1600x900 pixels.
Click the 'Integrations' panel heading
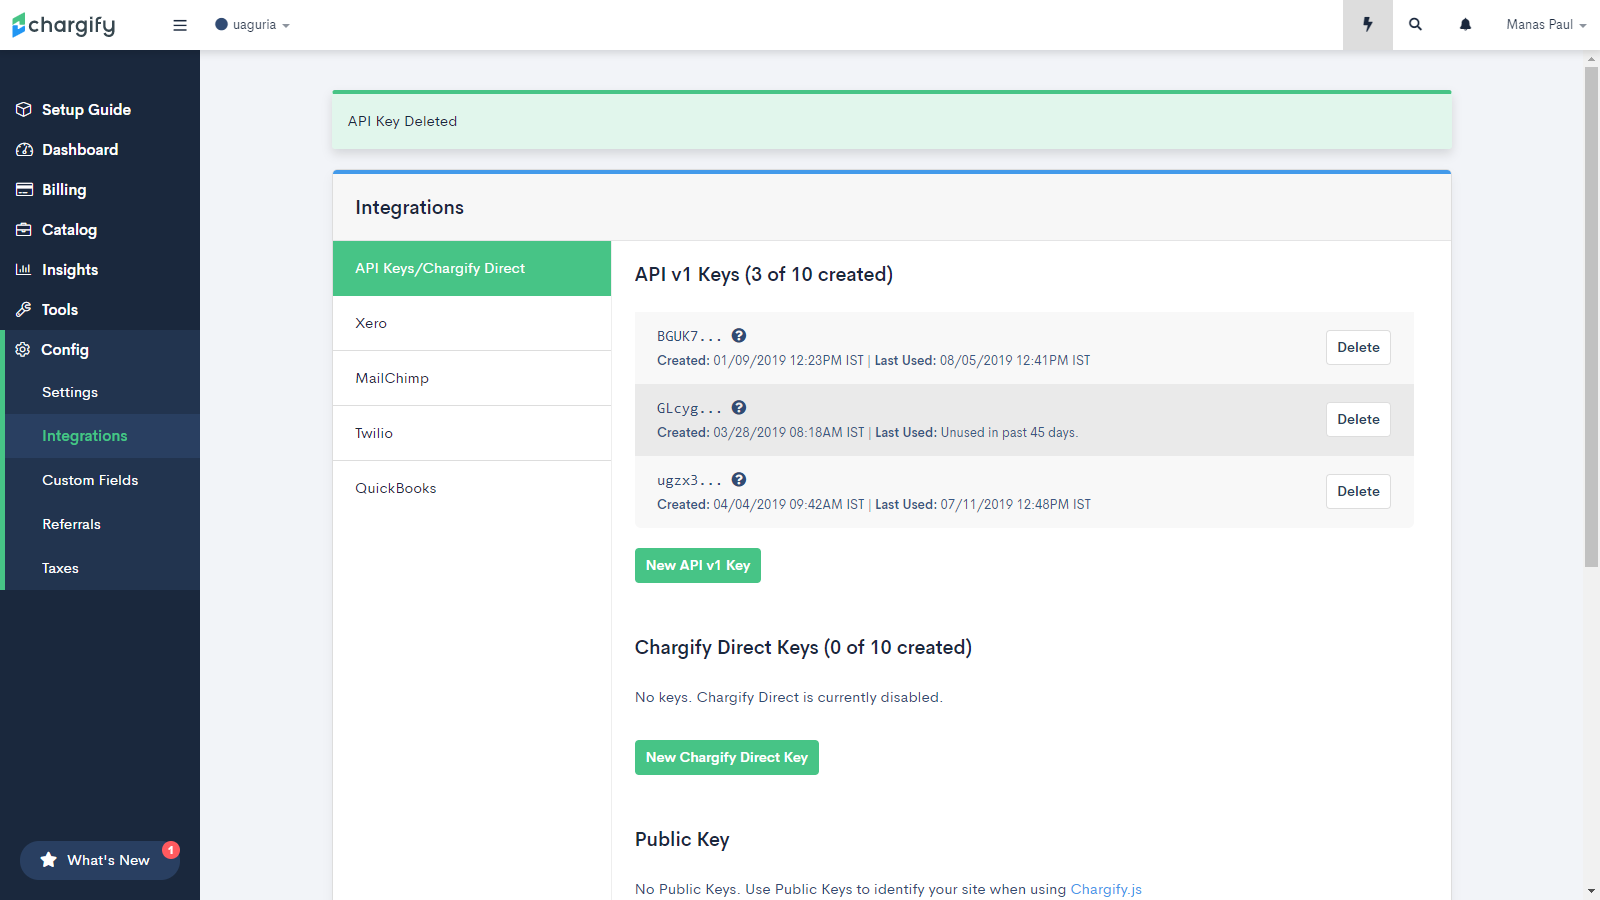[409, 208]
